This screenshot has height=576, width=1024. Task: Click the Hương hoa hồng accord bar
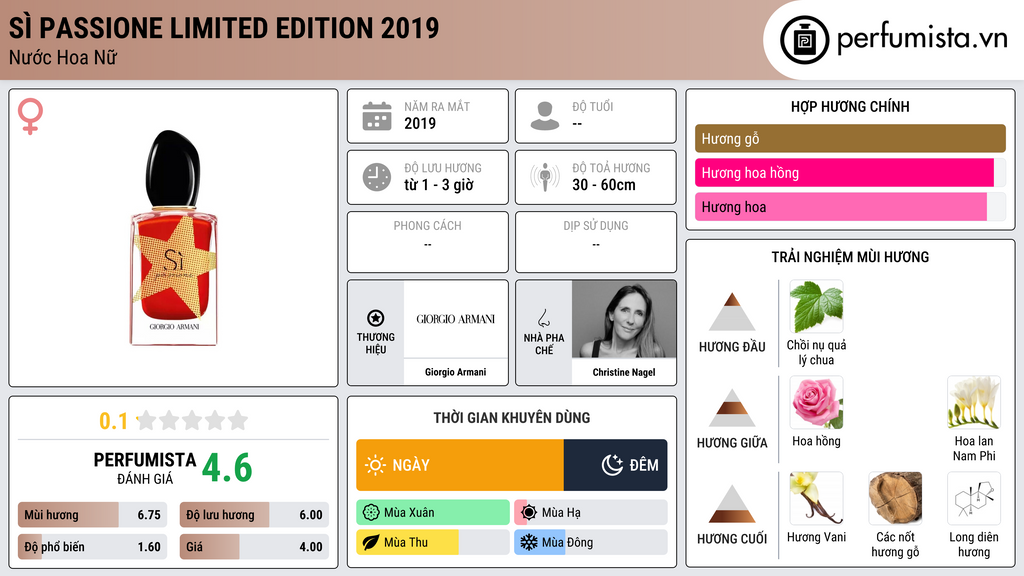click(x=844, y=173)
